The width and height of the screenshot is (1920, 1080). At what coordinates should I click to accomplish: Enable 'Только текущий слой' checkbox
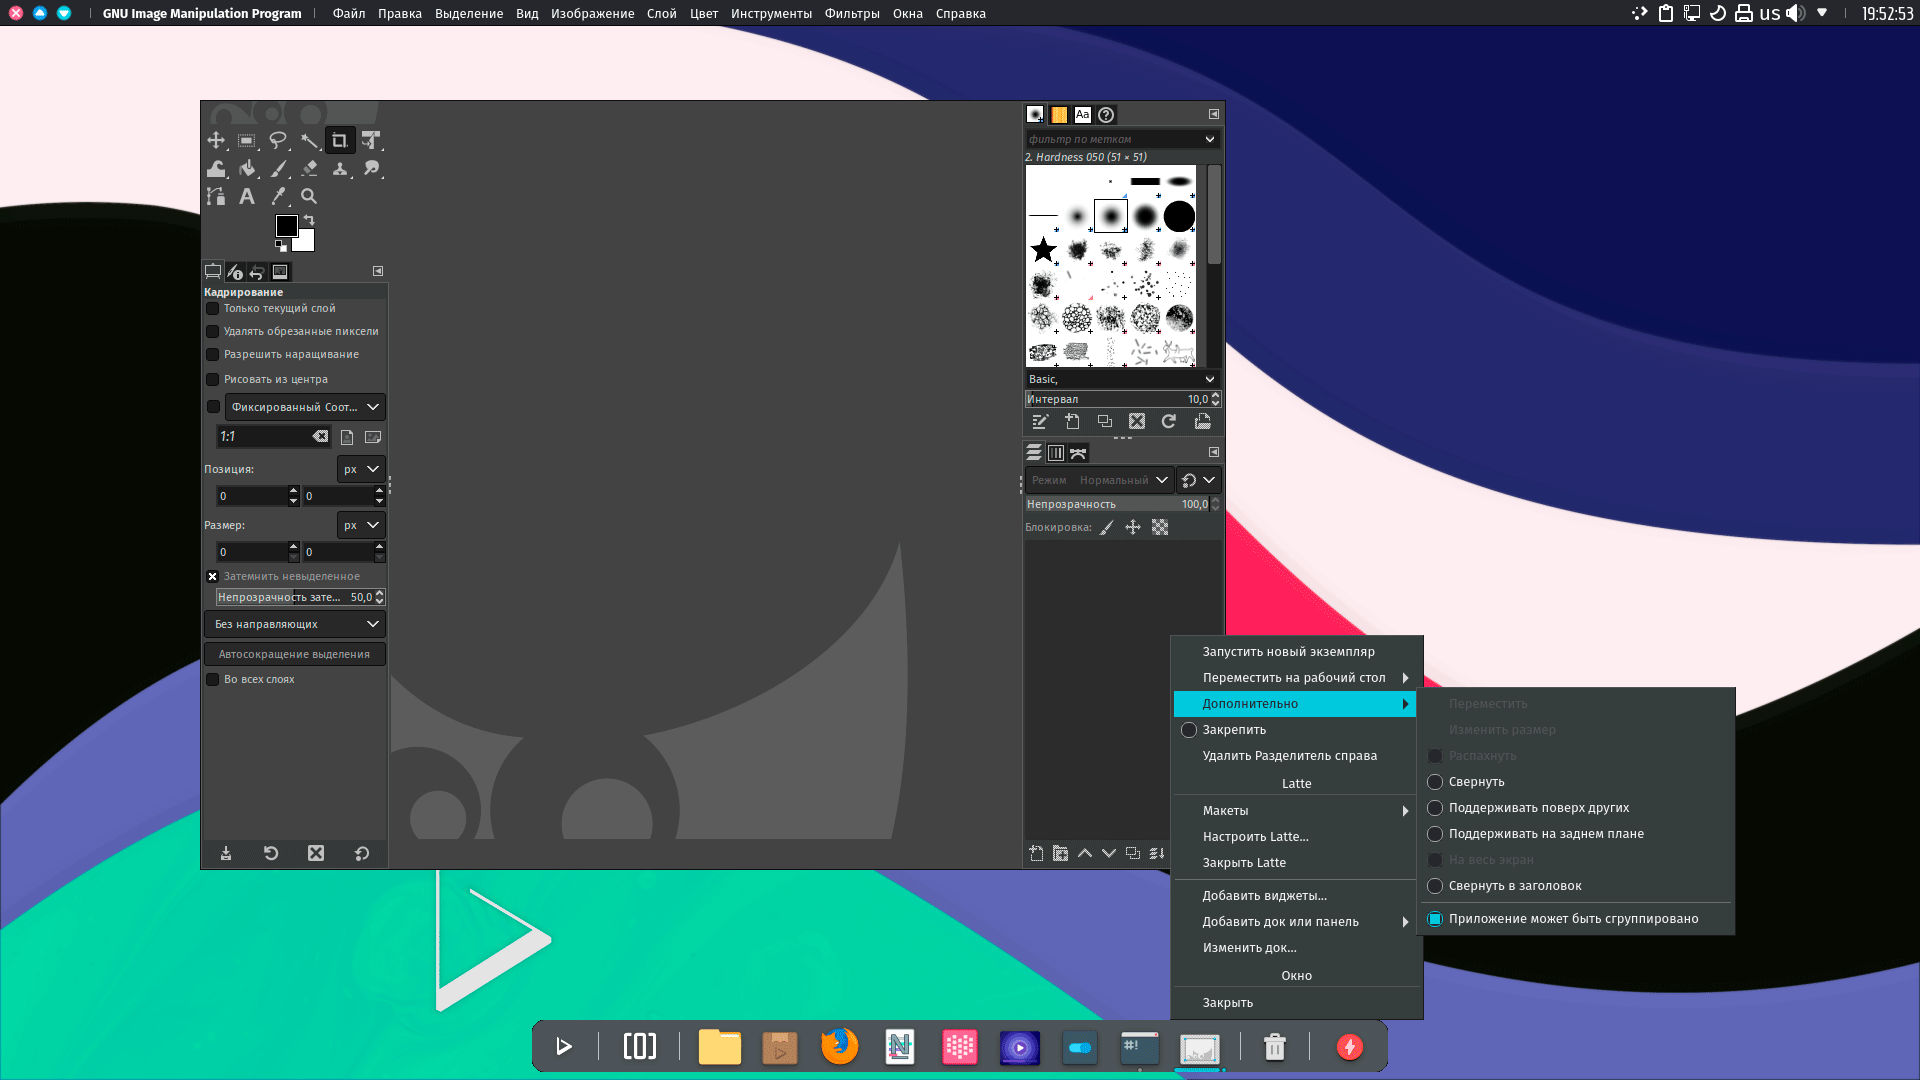pos(213,308)
